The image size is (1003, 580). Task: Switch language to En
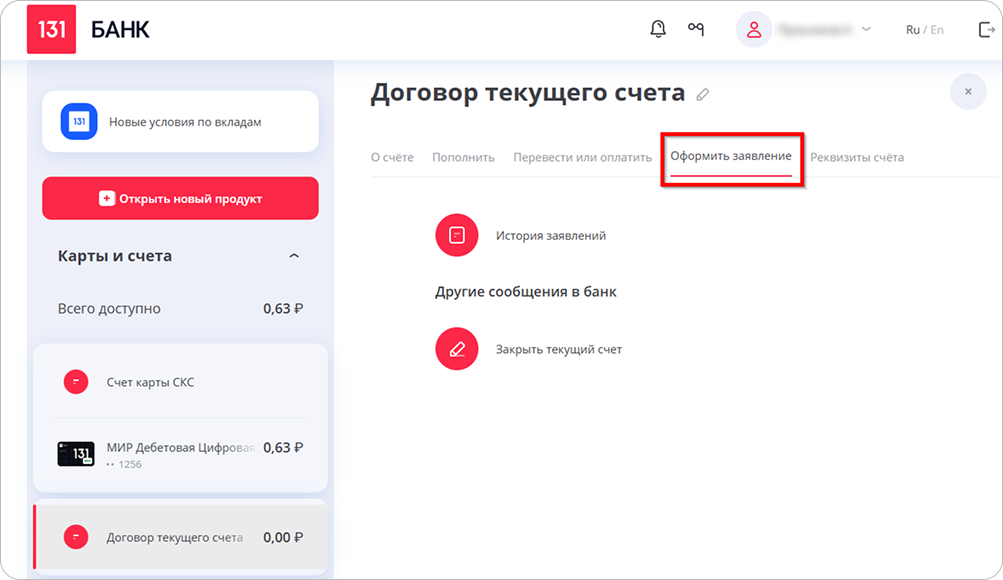(937, 30)
